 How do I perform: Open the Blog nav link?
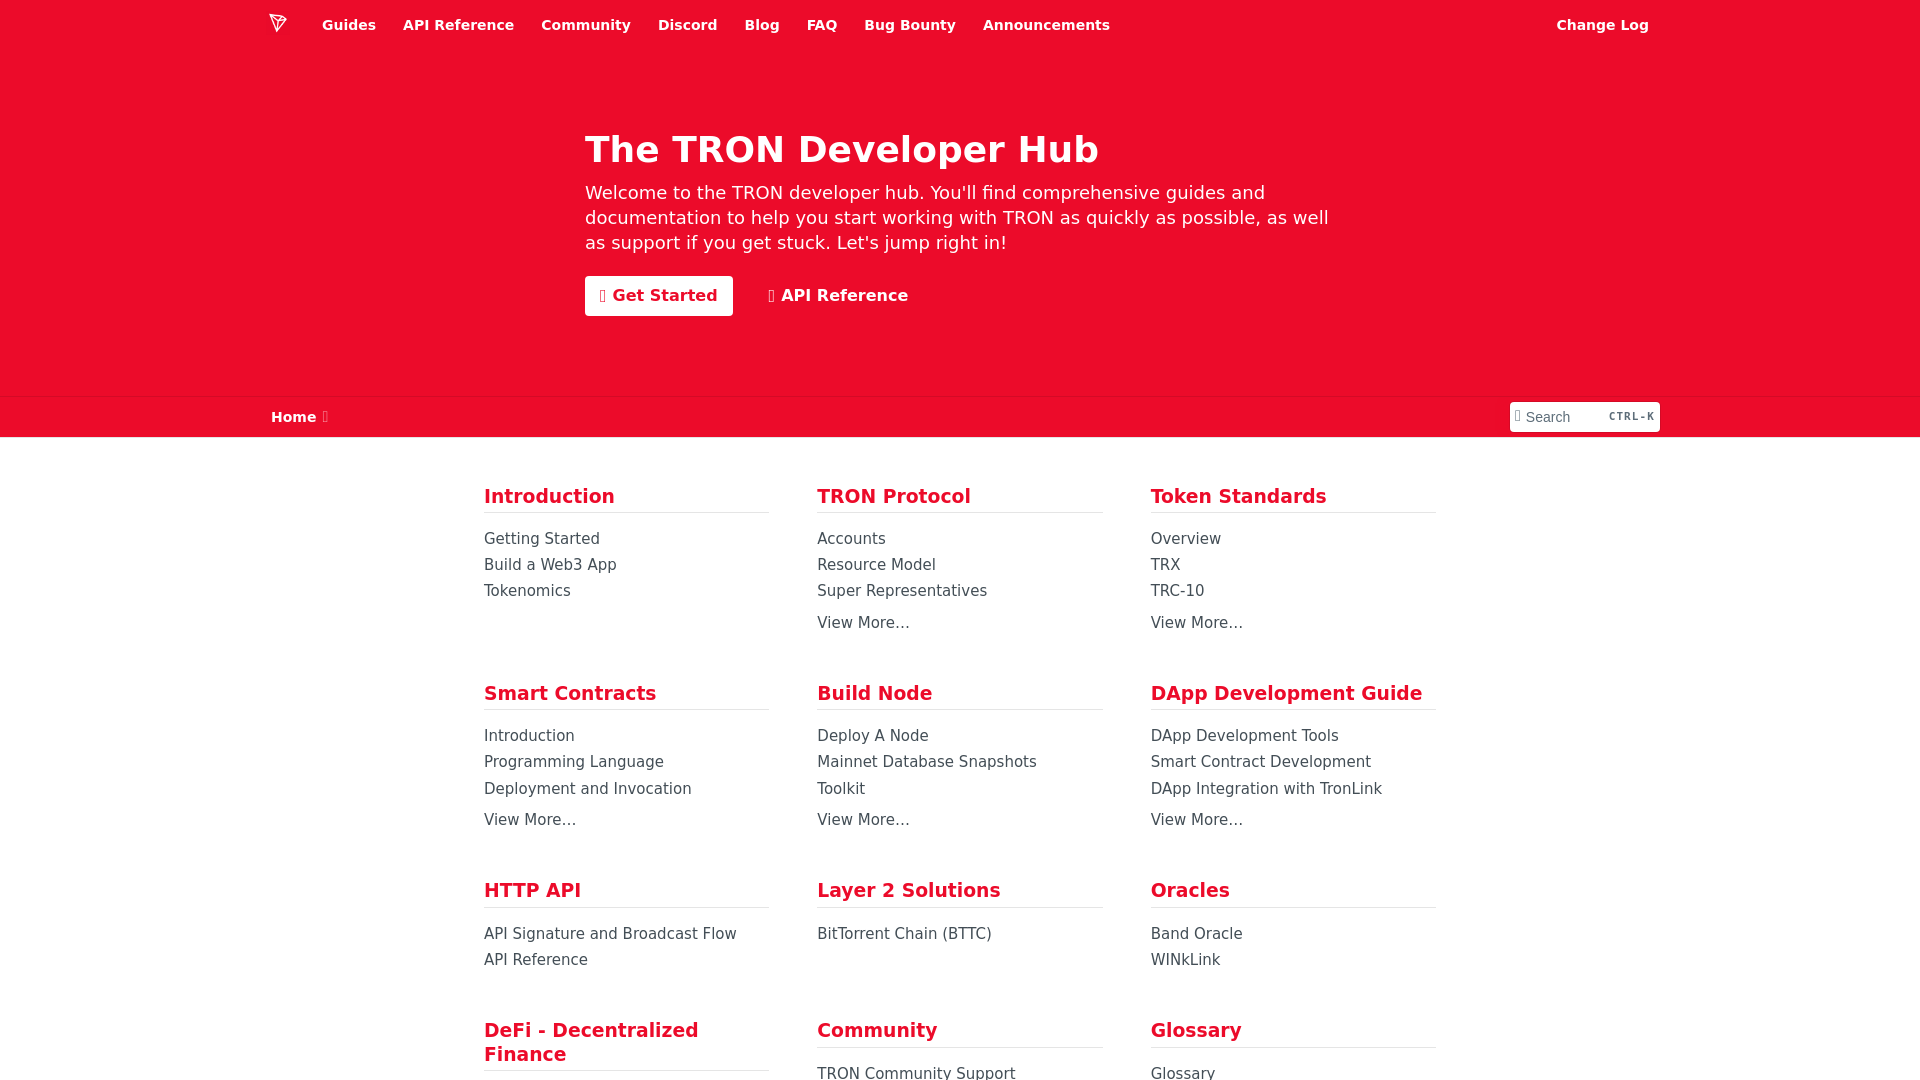[762, 25]
